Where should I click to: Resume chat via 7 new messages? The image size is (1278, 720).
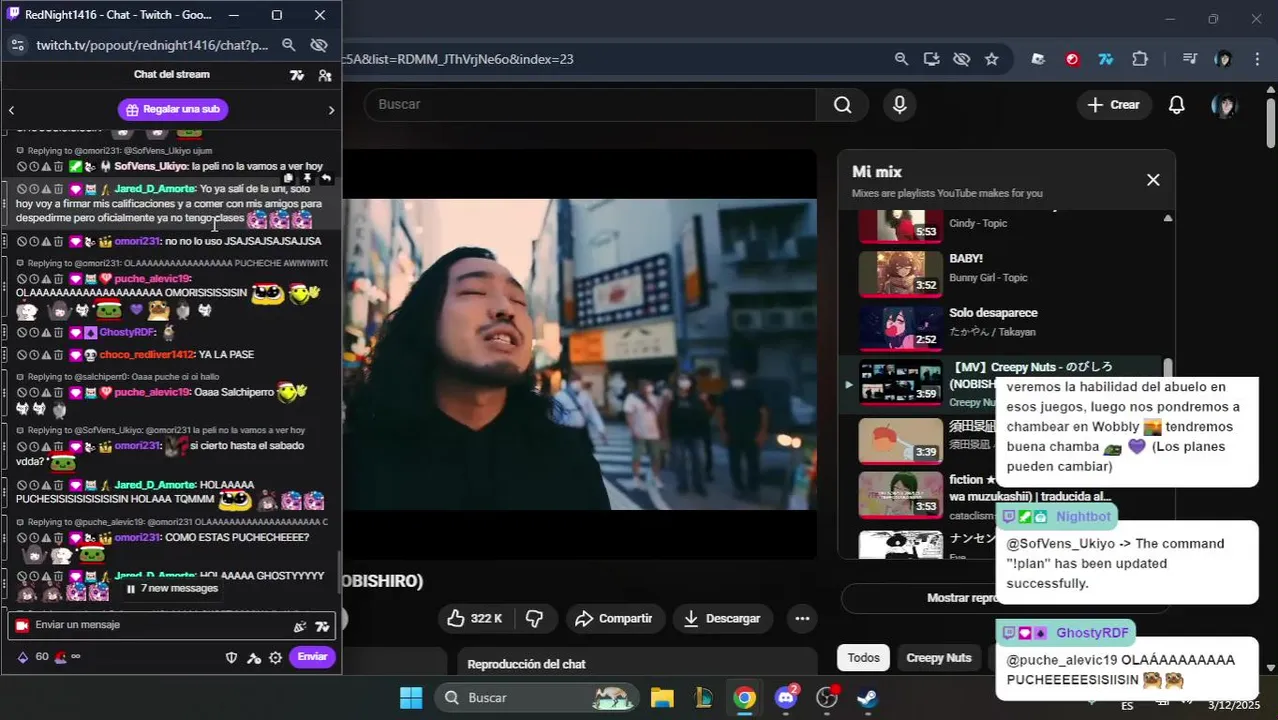tap(171, 588)
